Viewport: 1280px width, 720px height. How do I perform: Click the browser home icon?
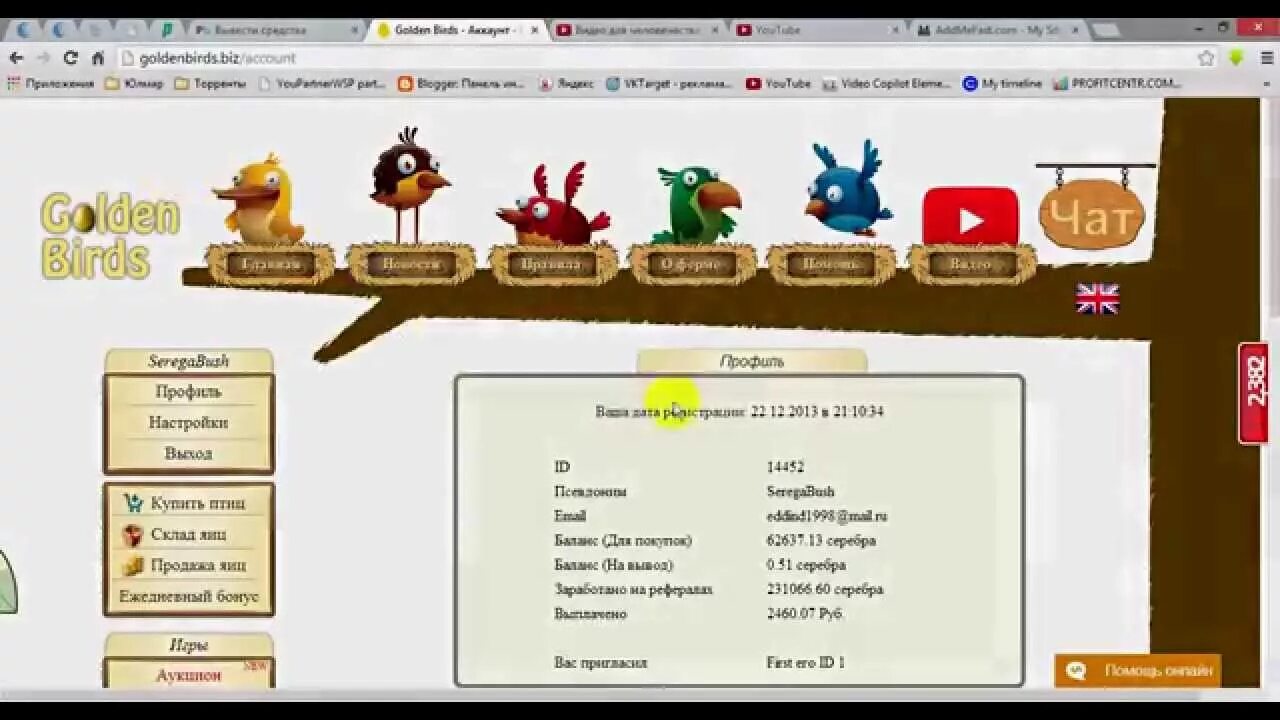(98, 58)
